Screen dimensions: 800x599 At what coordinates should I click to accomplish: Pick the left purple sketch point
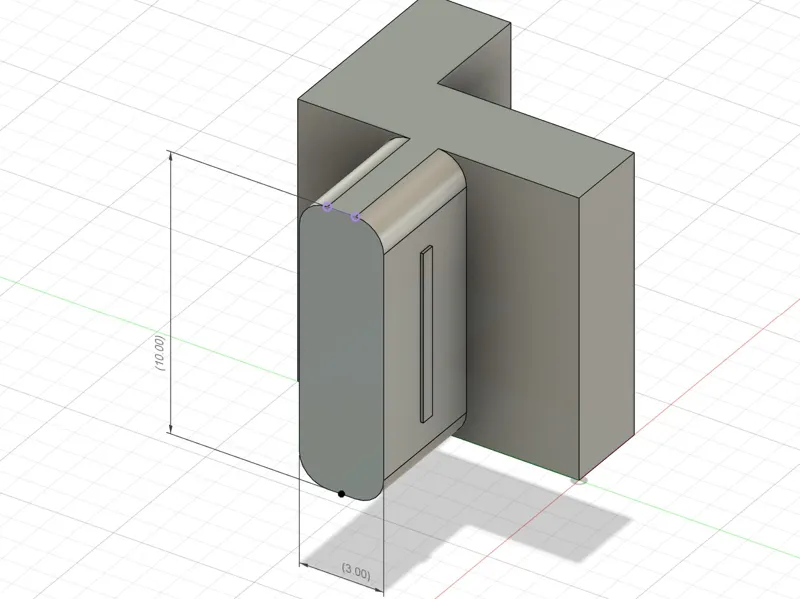(x=328, y=207)
